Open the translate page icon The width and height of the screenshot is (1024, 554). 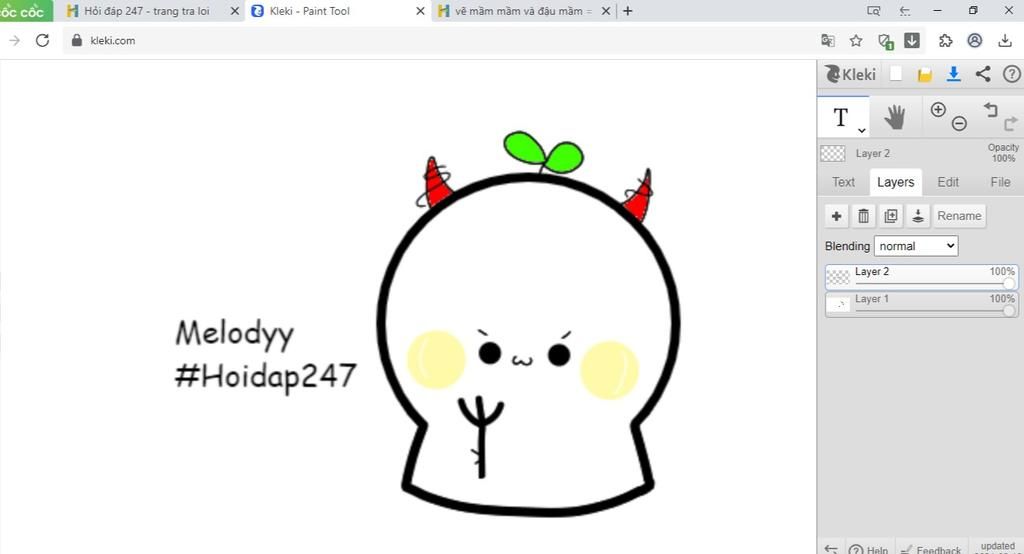coord(827,41)
